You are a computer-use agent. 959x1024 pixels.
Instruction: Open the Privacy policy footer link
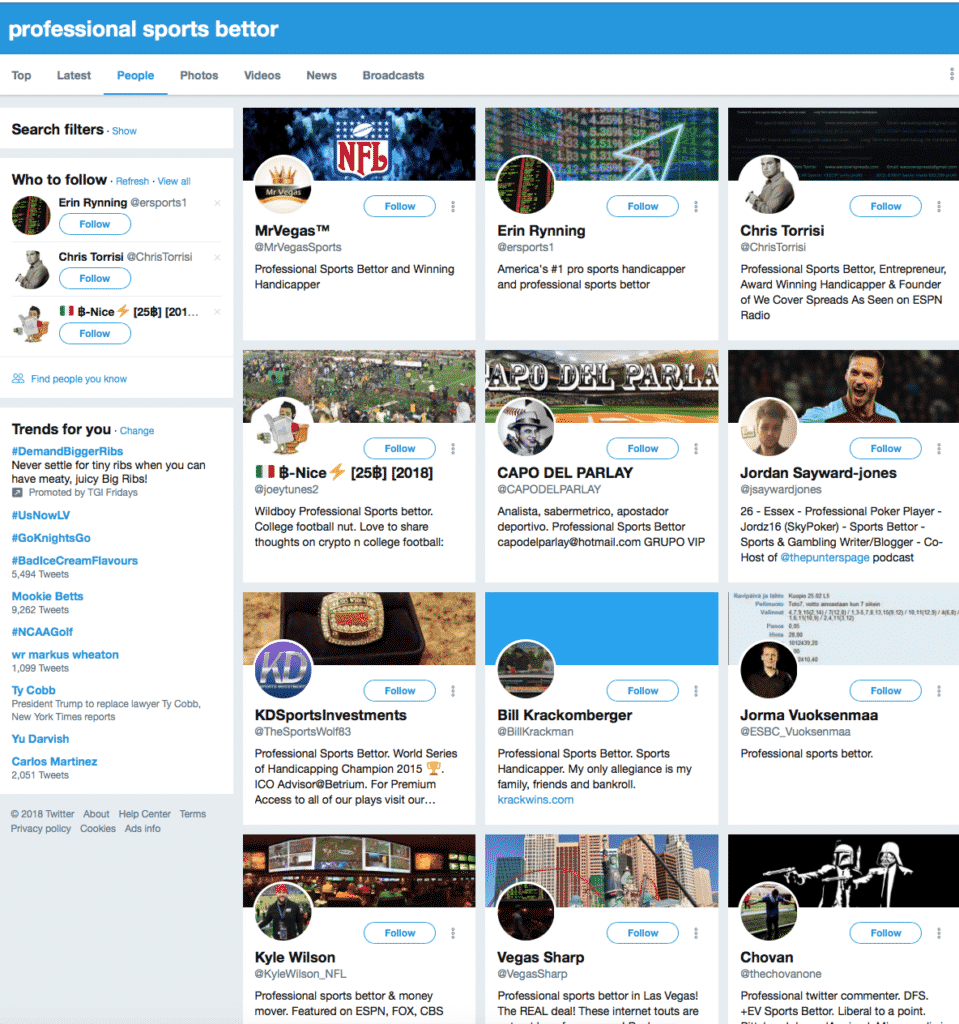(41, 829)
